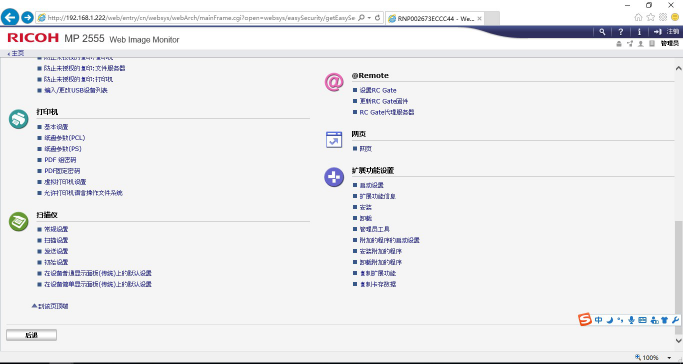Click the green scanner section icon
The width and height of the screenshot is (683, 364).
18,221
